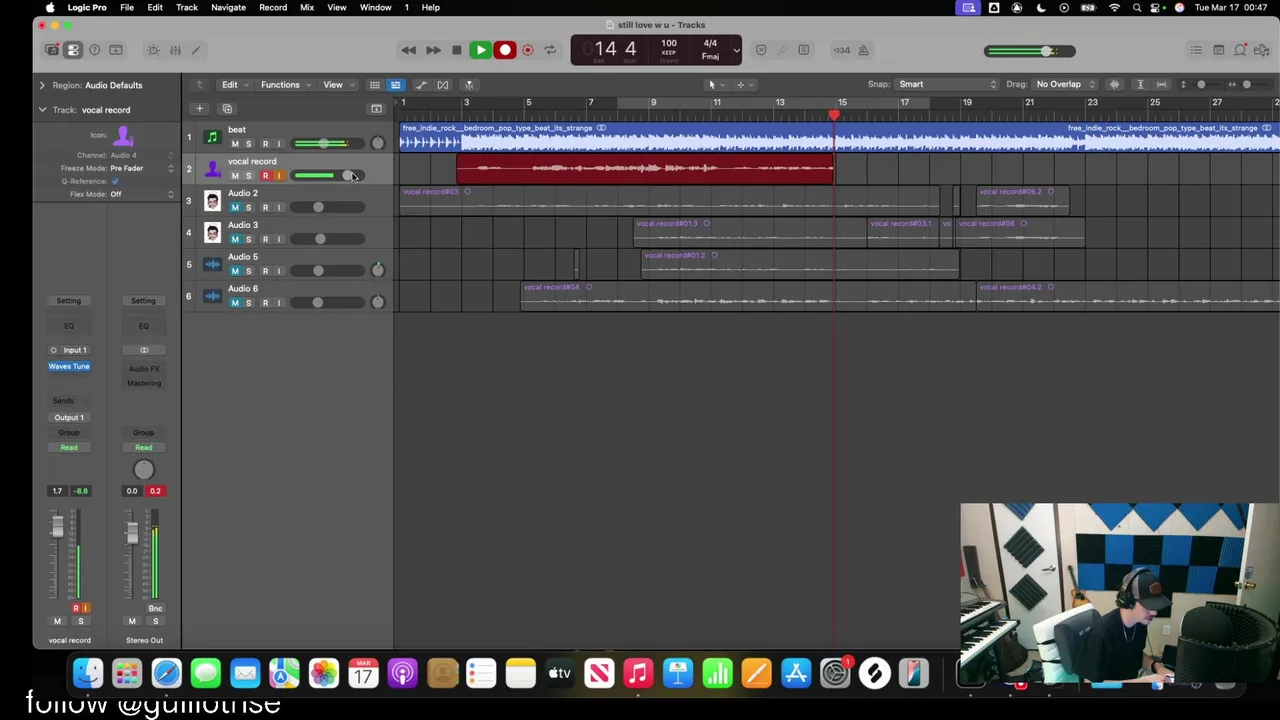1280x720 pixels.
Task: Collapse the Track vocal record section
Action: pos(42,110)
